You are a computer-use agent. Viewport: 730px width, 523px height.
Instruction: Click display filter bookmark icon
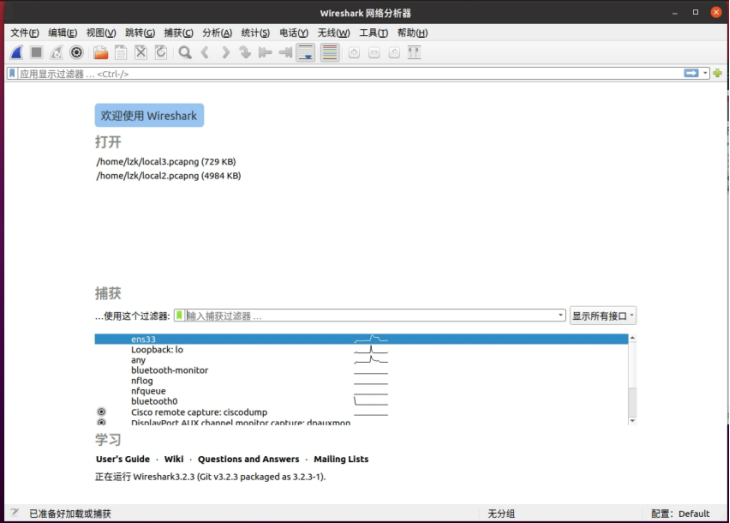[x=13, y=74]
